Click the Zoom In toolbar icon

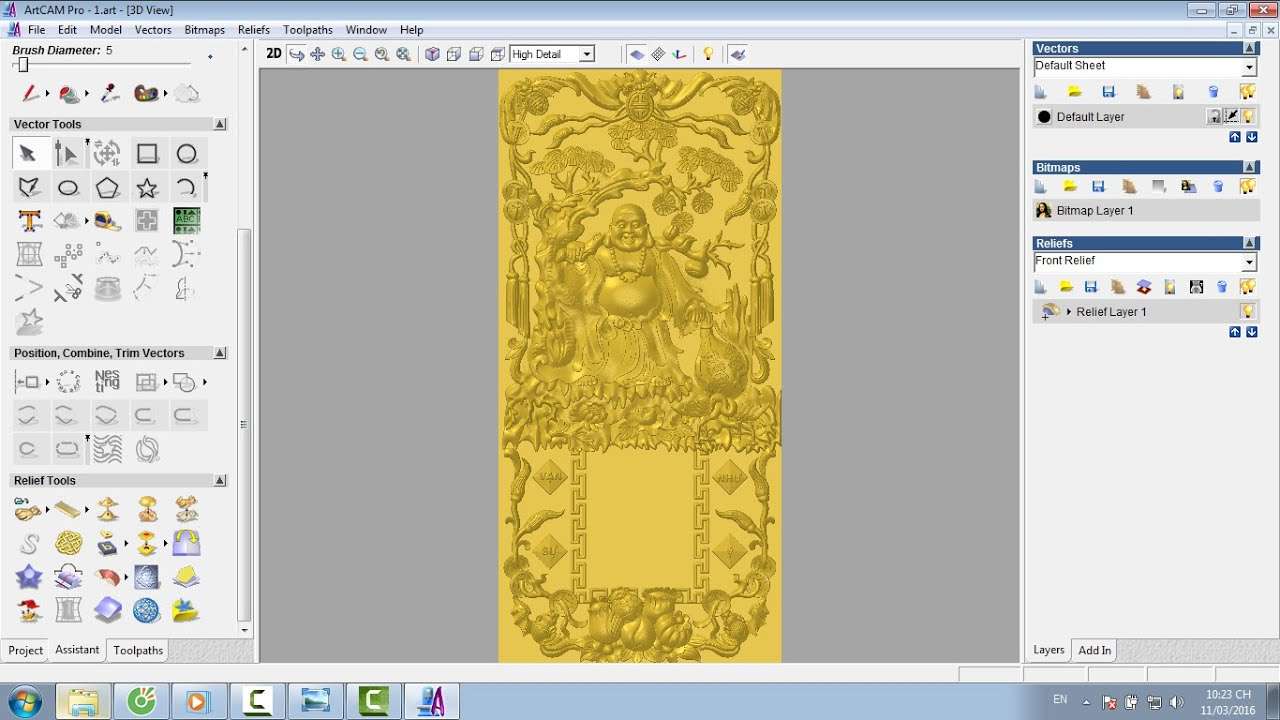(x=339, y=54)
